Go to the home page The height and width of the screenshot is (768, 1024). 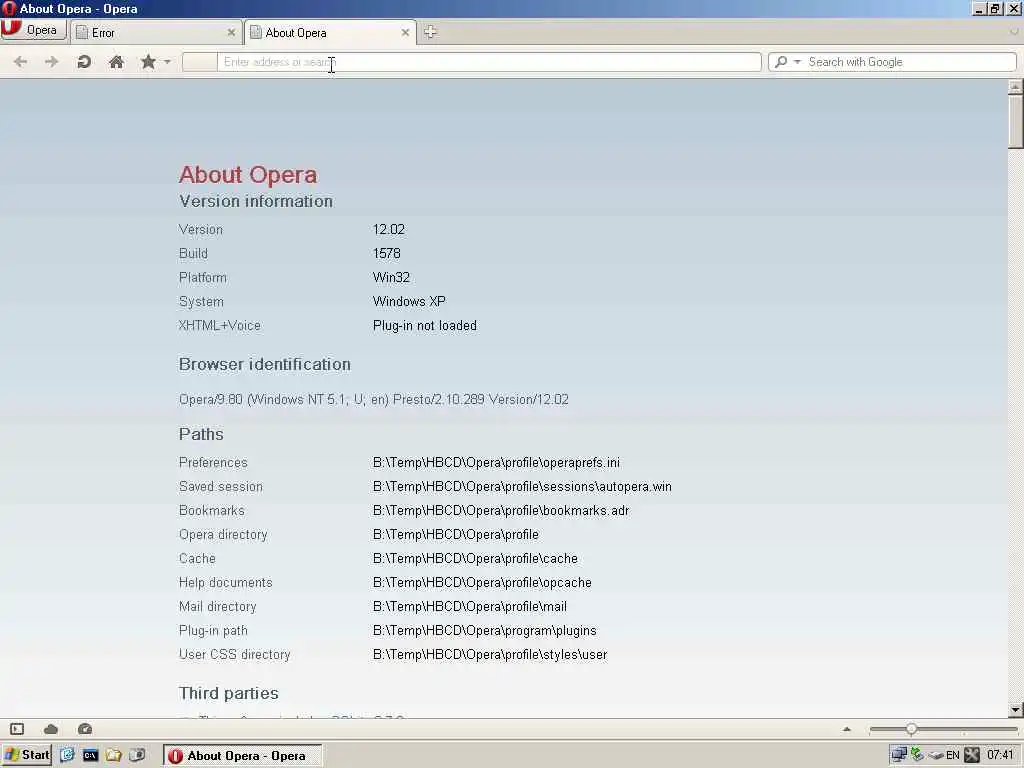[x=116, y=62]
